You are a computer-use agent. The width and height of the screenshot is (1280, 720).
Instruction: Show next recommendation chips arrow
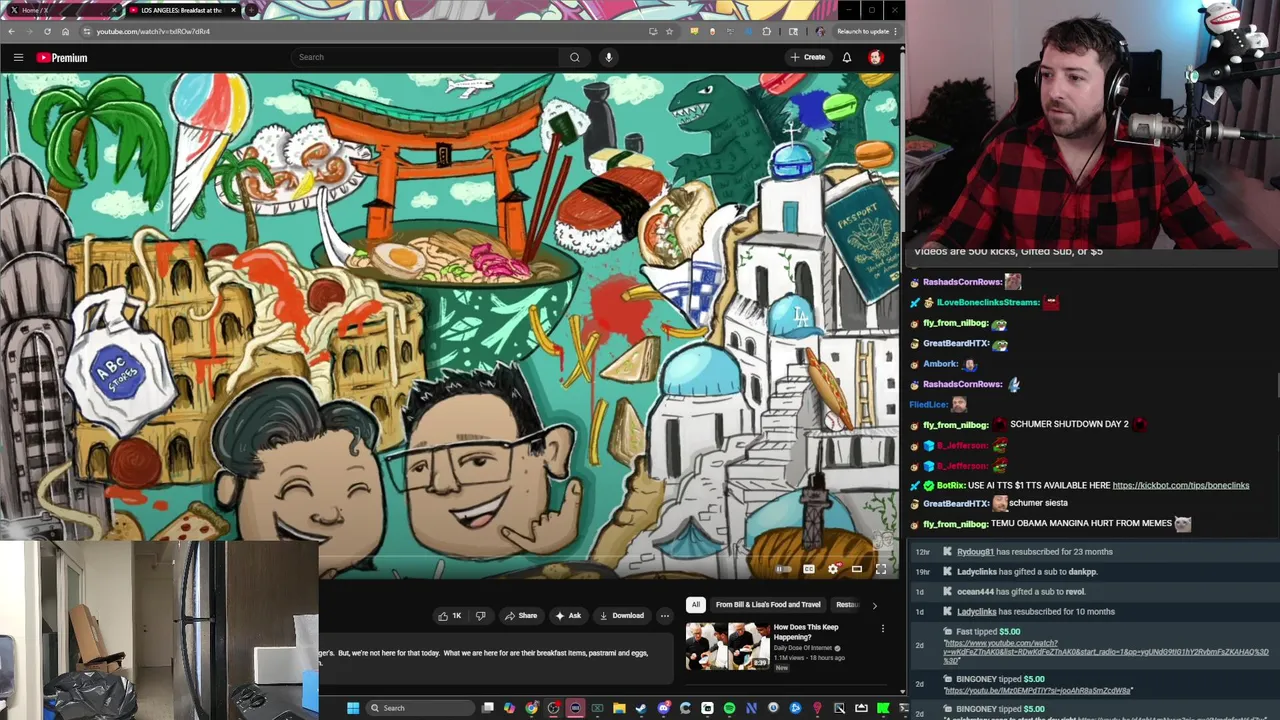(x=874, y=605)
